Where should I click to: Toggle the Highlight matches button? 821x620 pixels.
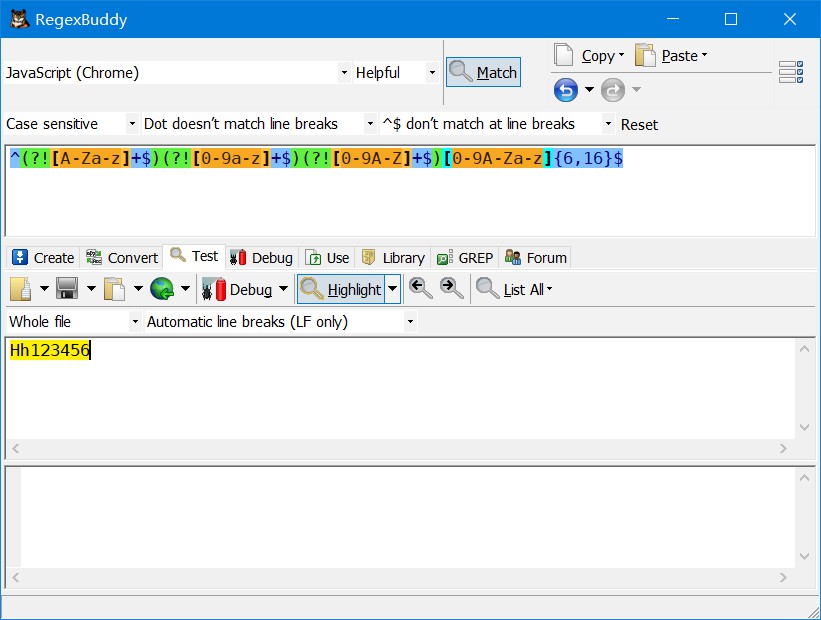[x=341, y=289]
